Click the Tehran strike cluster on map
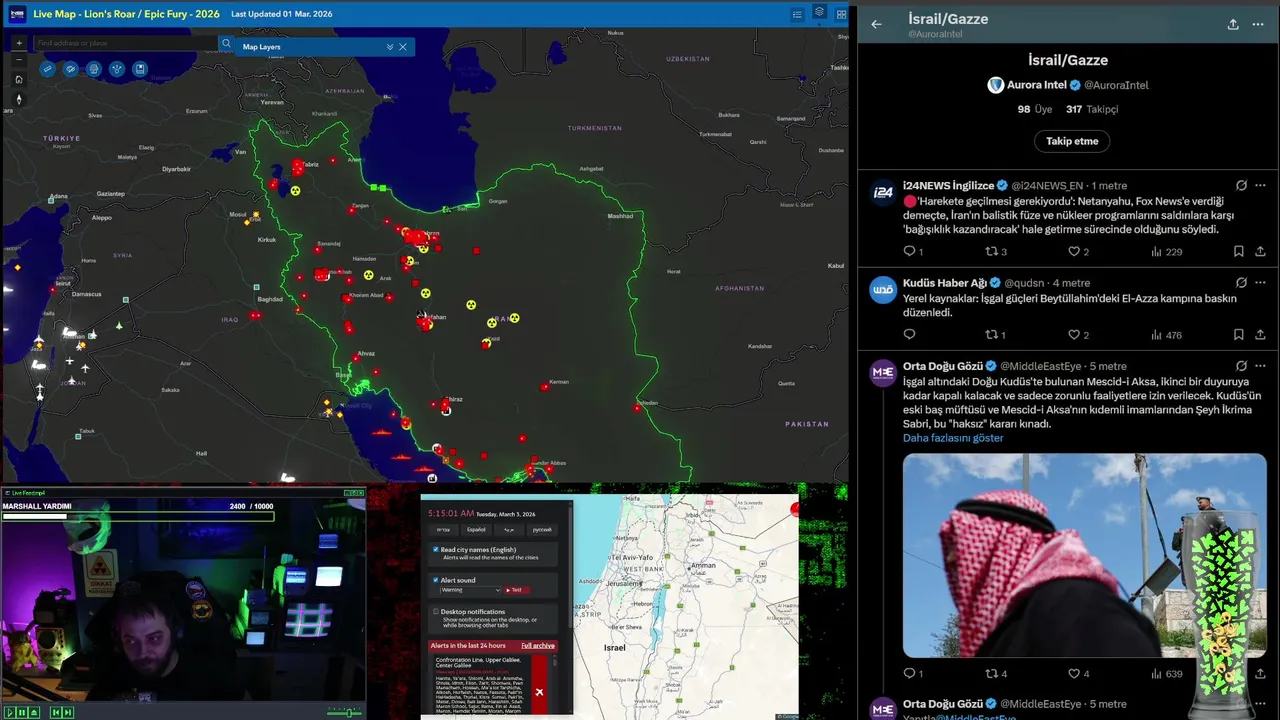Screen dimensions: 1280x720 [x=418, y=237]
